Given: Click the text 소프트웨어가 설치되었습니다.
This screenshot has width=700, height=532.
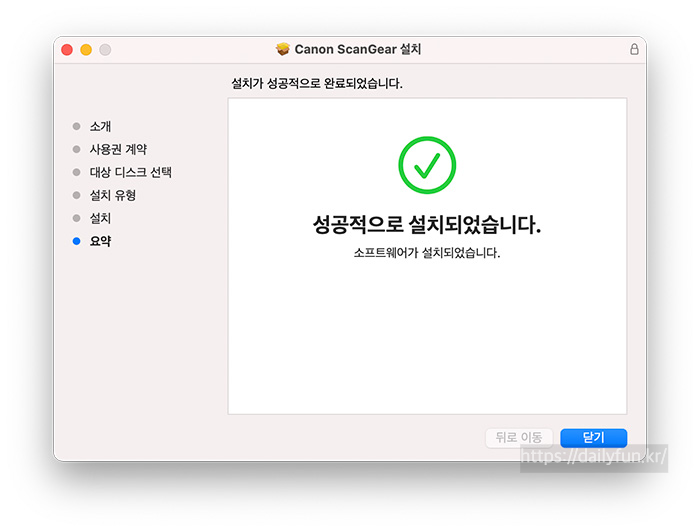Looking at the screenshot, I should tap(427, 253).
